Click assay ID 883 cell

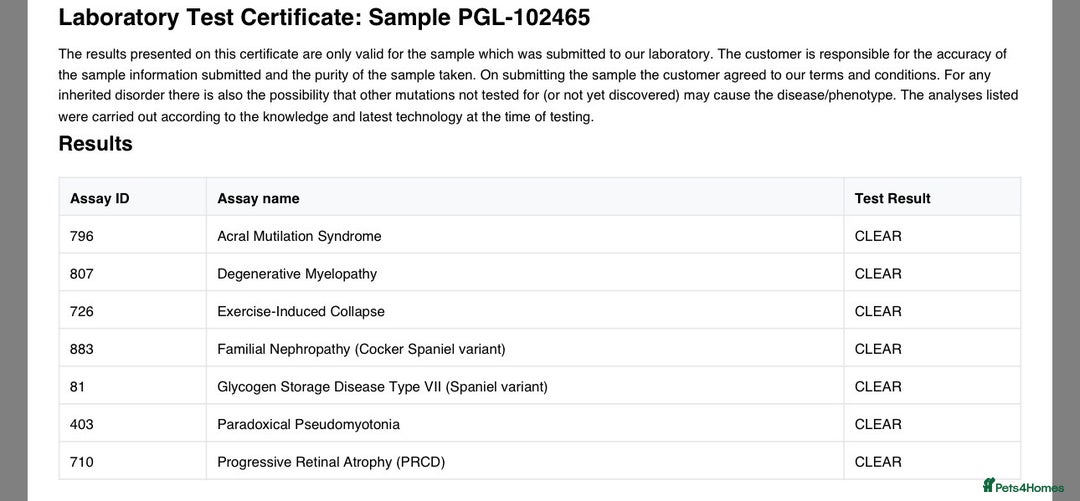[82, 349]
